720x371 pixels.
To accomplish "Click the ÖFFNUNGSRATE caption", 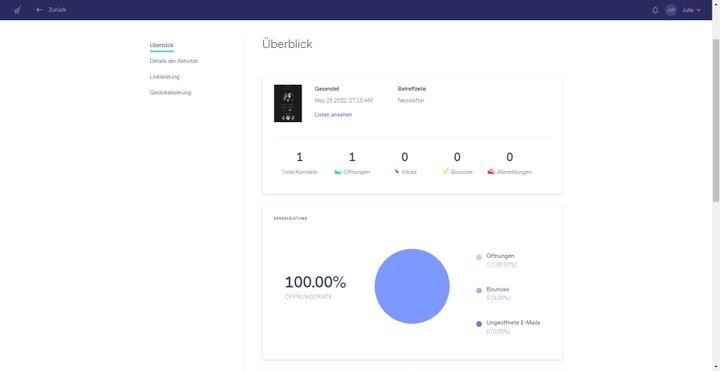I will (308, 297).
